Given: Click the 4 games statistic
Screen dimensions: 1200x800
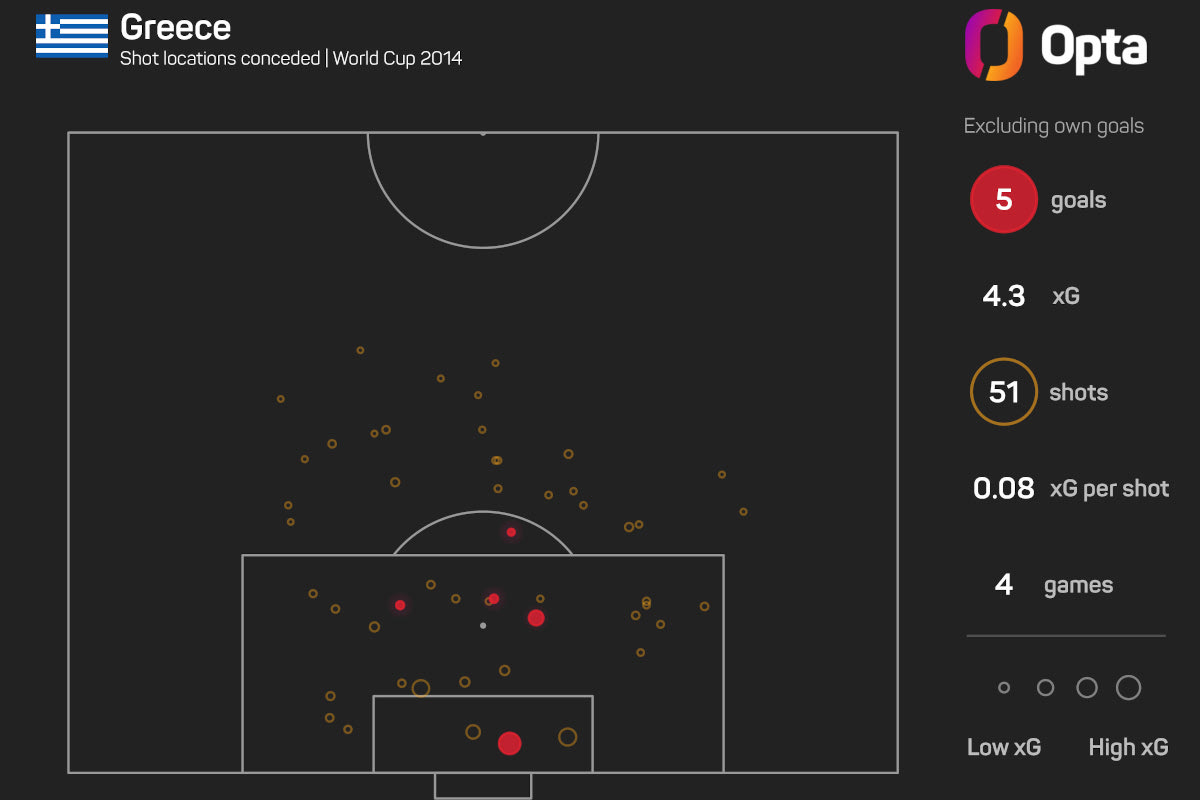Looking at the screenshot, I should tap(1004, 585).
